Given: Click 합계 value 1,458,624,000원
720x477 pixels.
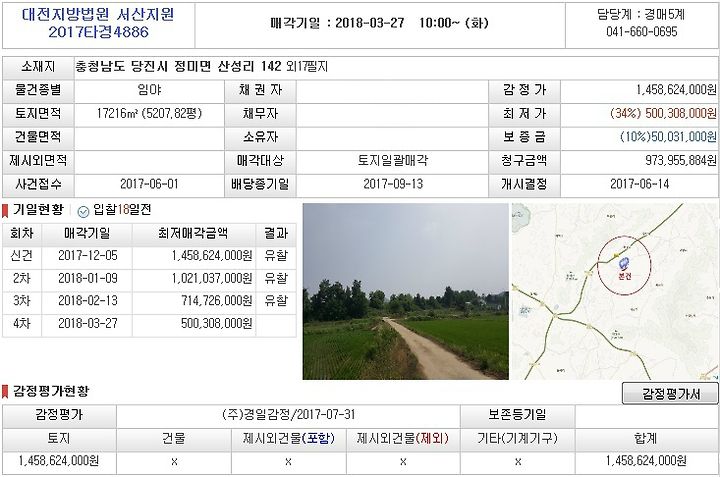Looking at the screenshot, I should 646,460.
